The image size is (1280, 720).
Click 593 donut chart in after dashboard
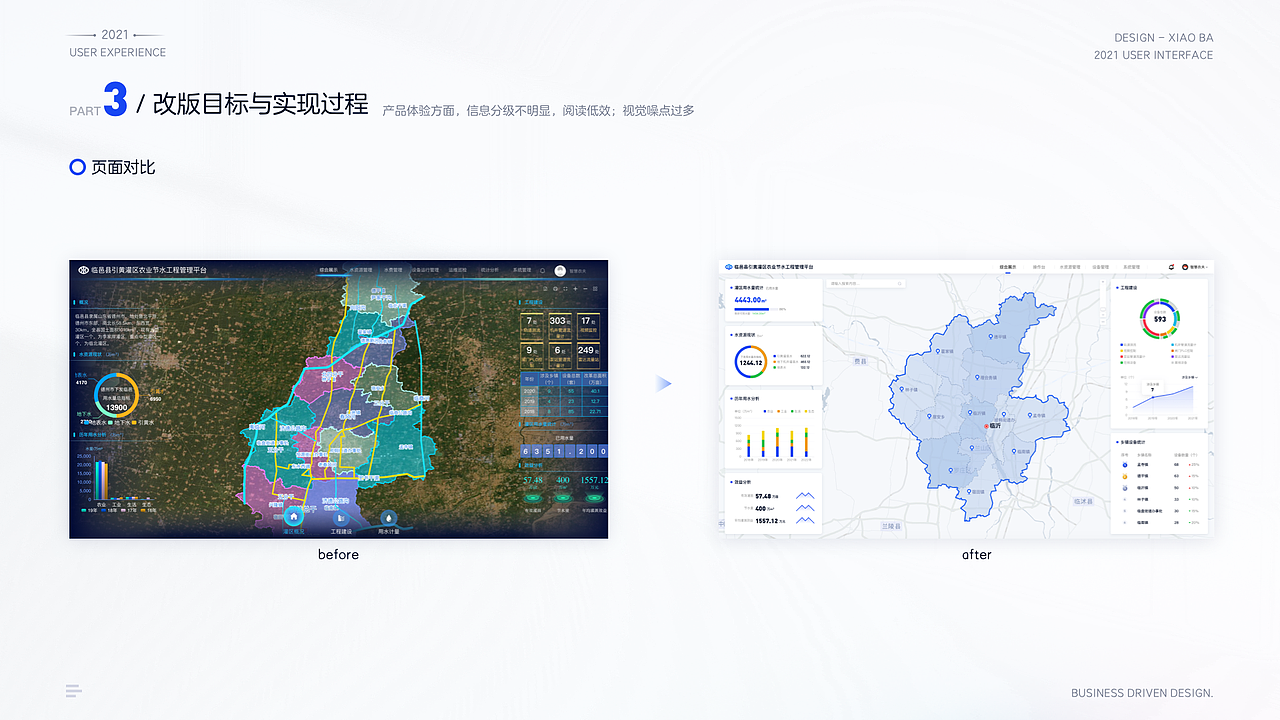click(x=1160, y=318)
